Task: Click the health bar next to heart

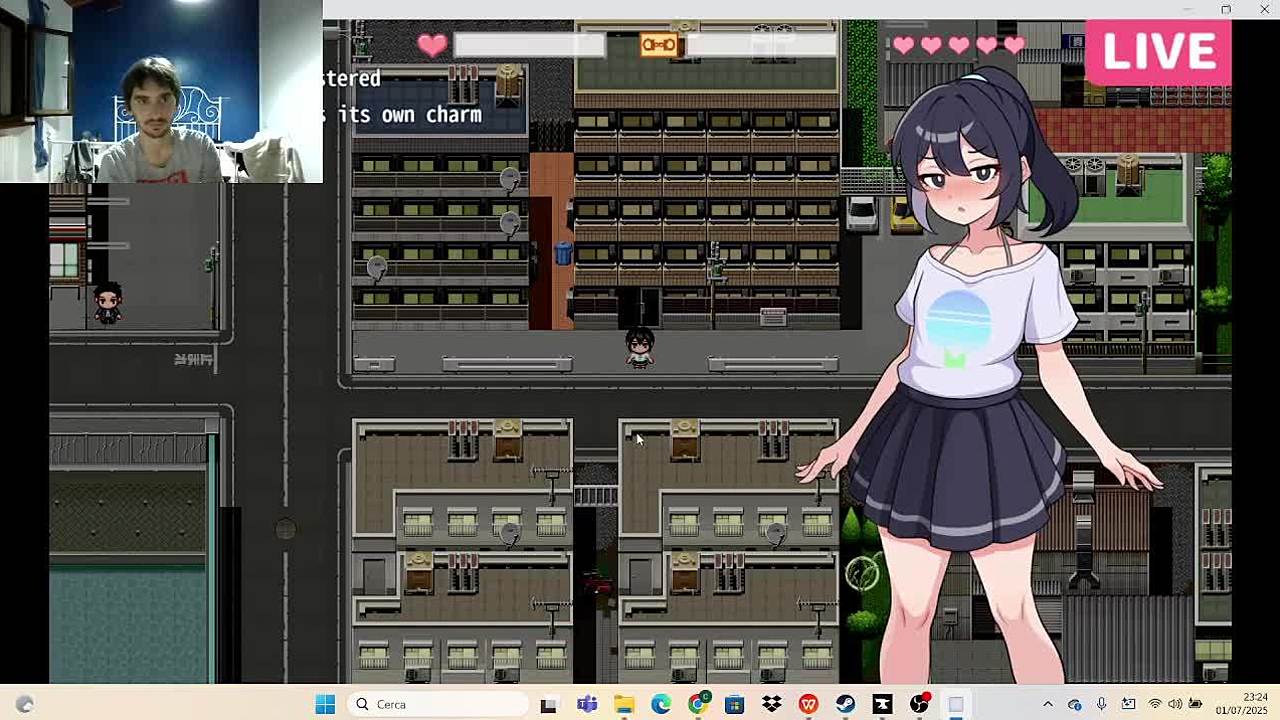Action: coord(530,45)
